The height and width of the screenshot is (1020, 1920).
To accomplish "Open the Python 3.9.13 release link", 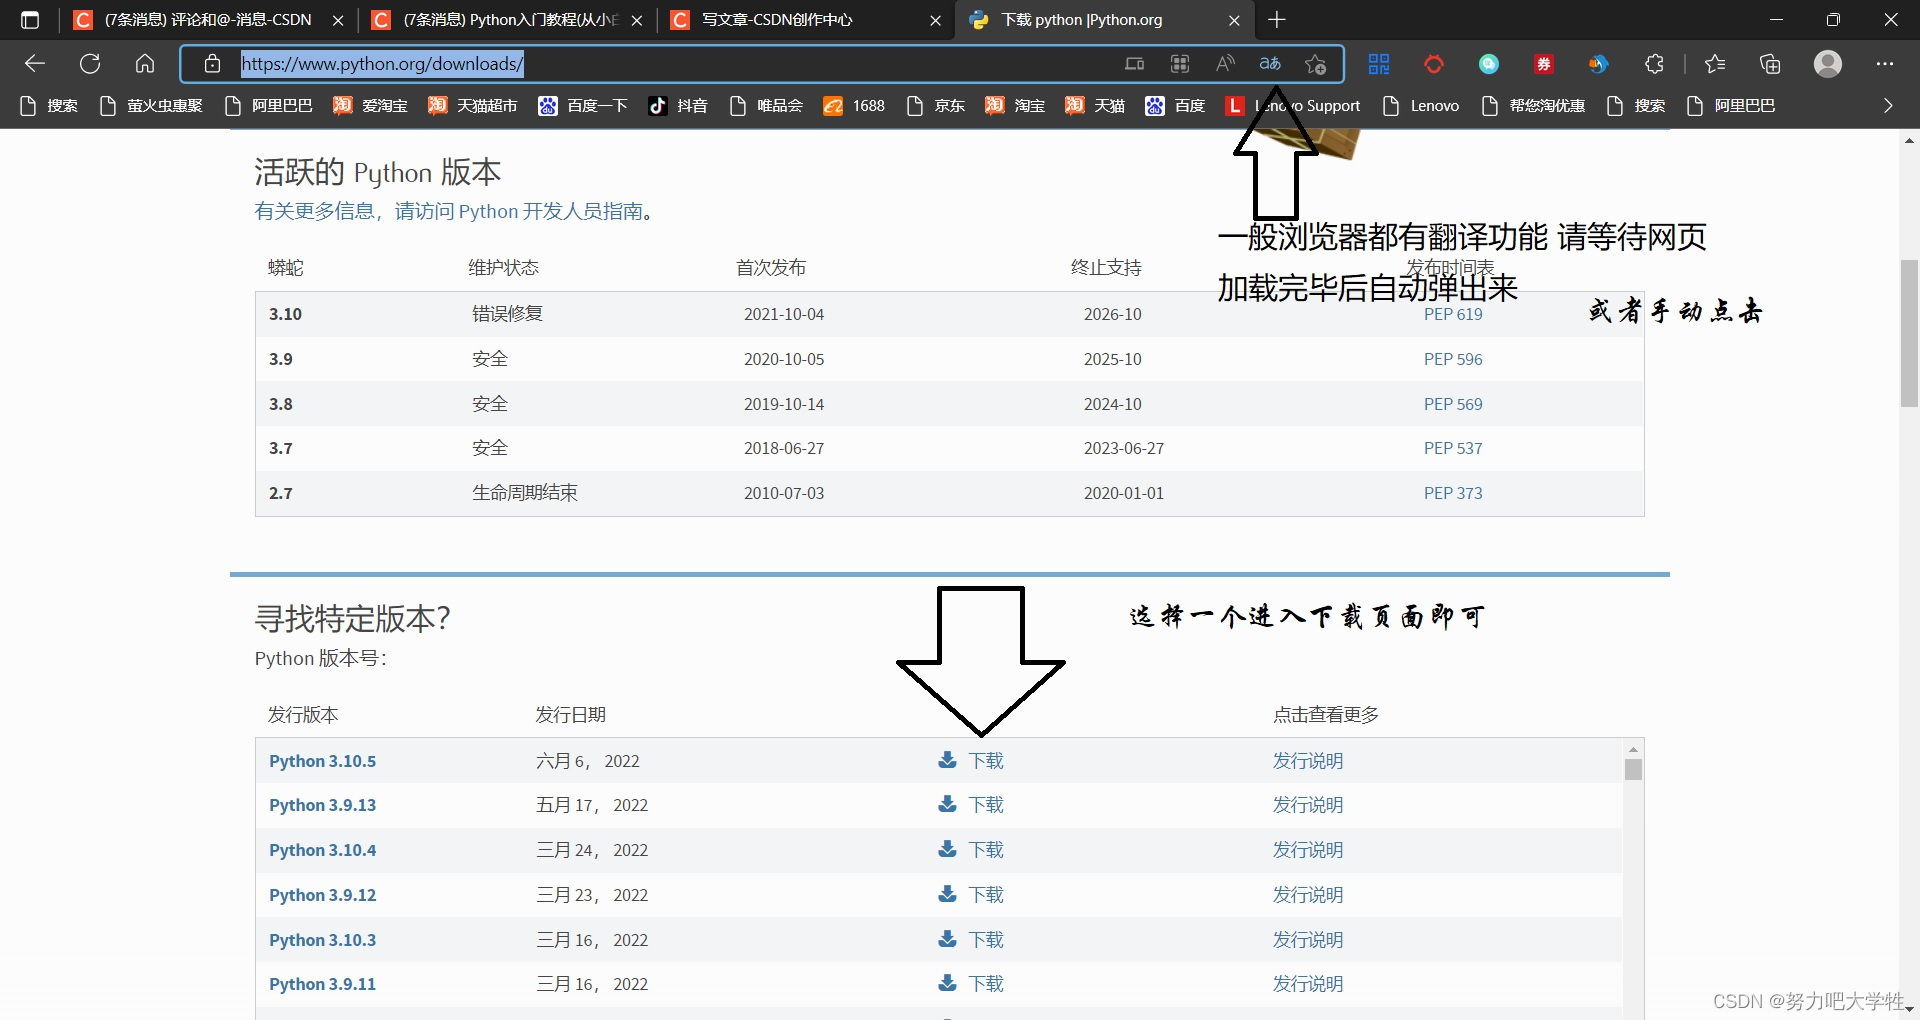I will click(322, 805).
